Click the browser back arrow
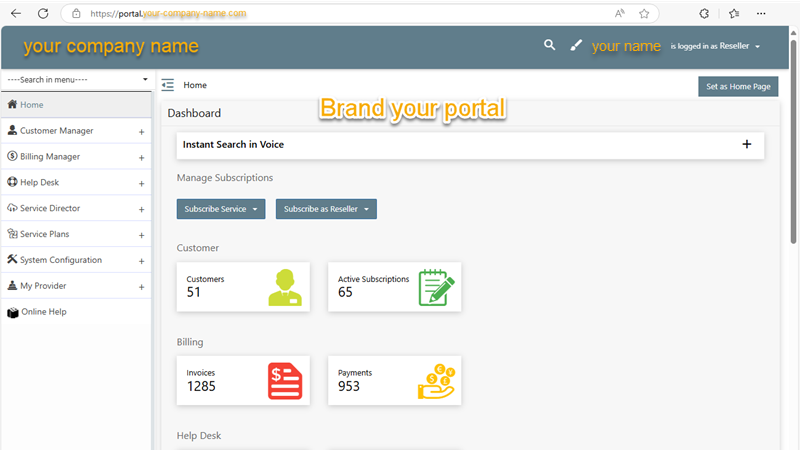800x450 pixels. pyautogui.click(x=16, y=13)
